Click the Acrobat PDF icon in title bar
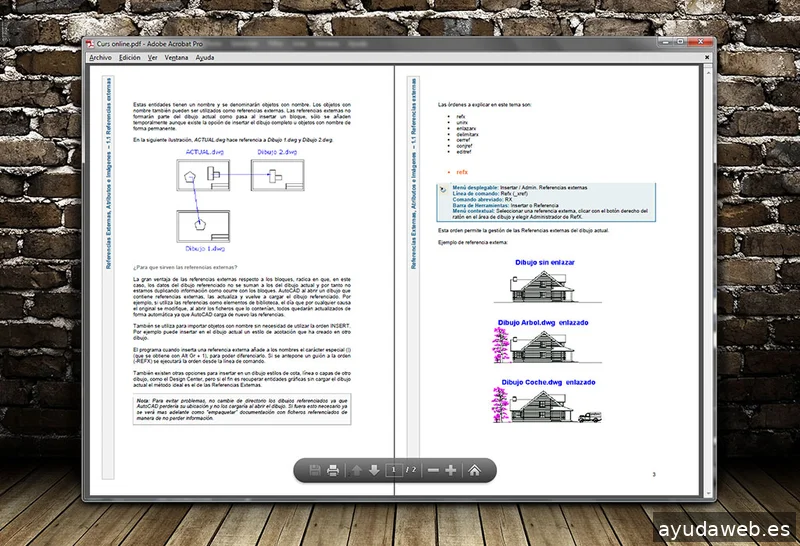The height and width of the screenshot is (546, 800). 90,44
